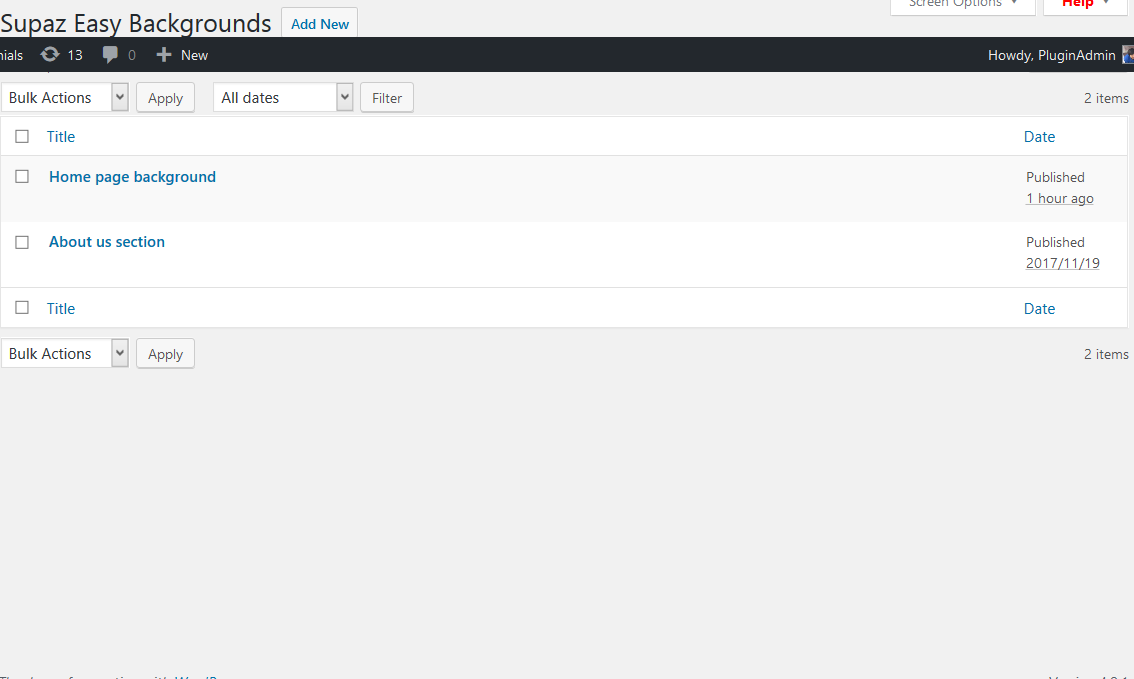This screenshot has width=1134, height=679.
Task: Open the top Bulk Actions dropdown
Action: 65,98
